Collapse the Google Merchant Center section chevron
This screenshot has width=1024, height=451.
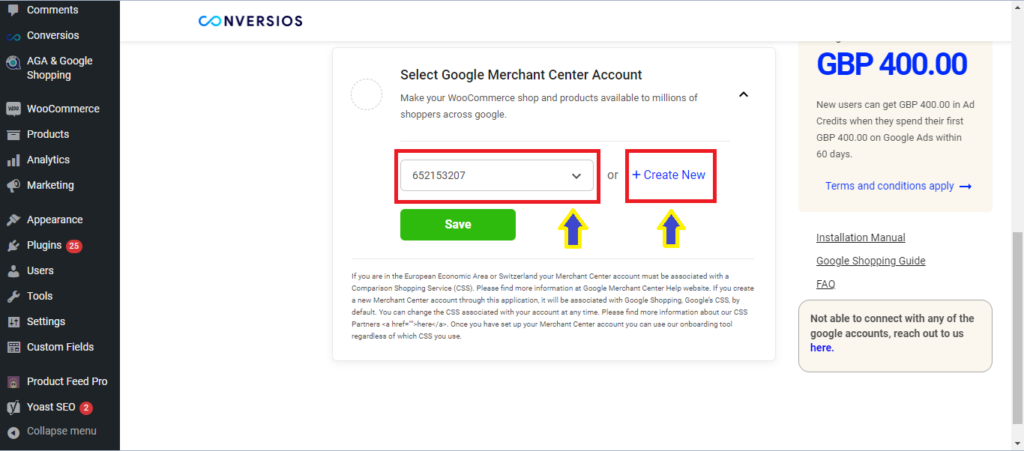pos(743,95)
